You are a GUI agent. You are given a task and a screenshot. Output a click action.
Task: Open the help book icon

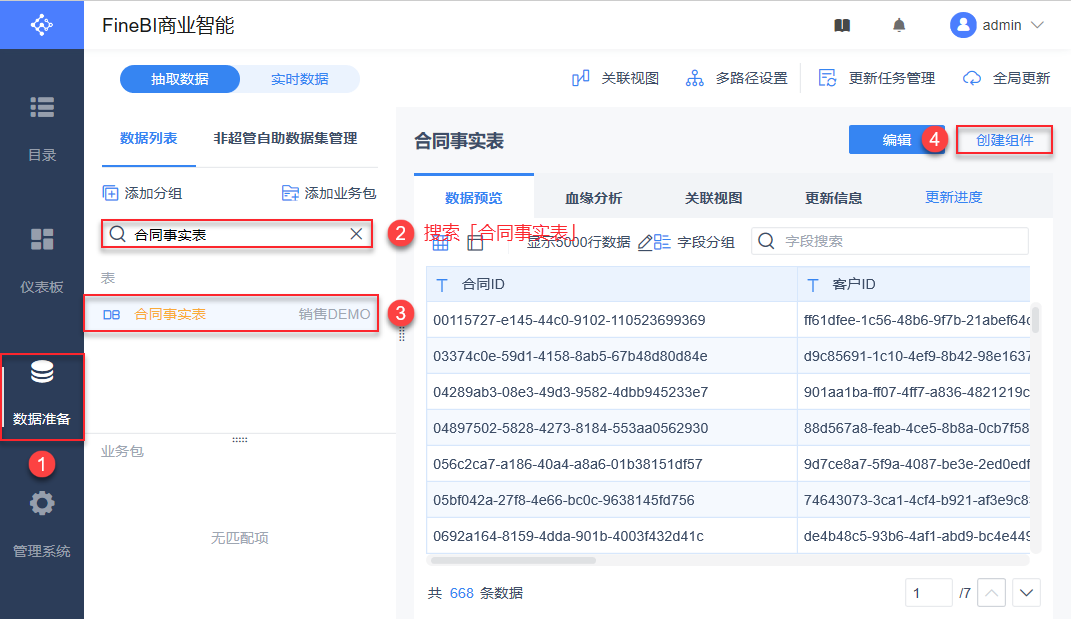842,26
